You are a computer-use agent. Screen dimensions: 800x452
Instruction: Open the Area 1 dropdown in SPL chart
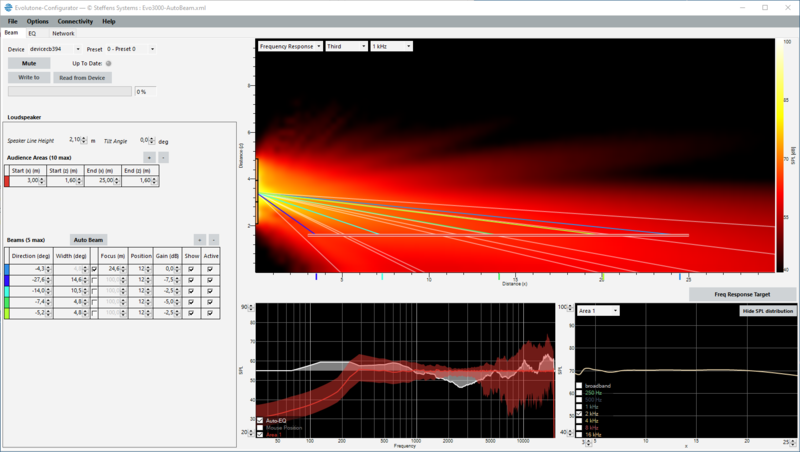coord(598,311)
